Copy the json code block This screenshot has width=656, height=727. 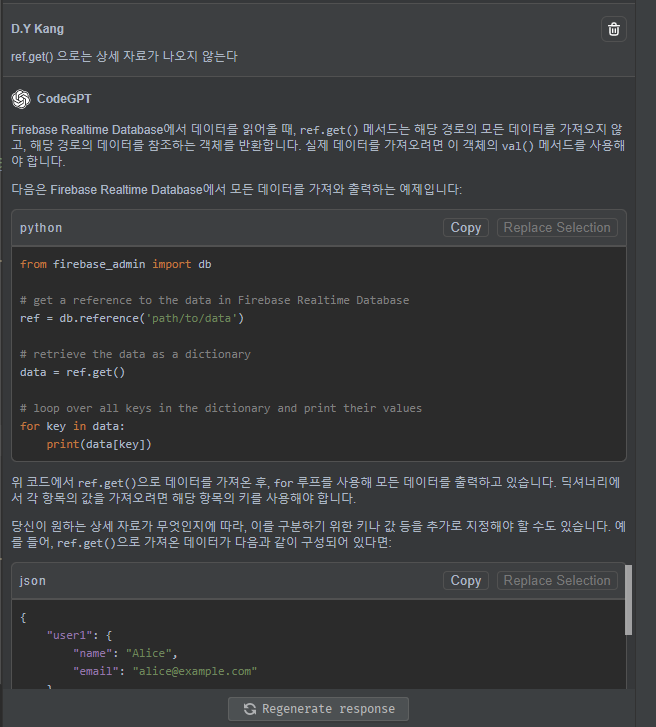(465, 580)
